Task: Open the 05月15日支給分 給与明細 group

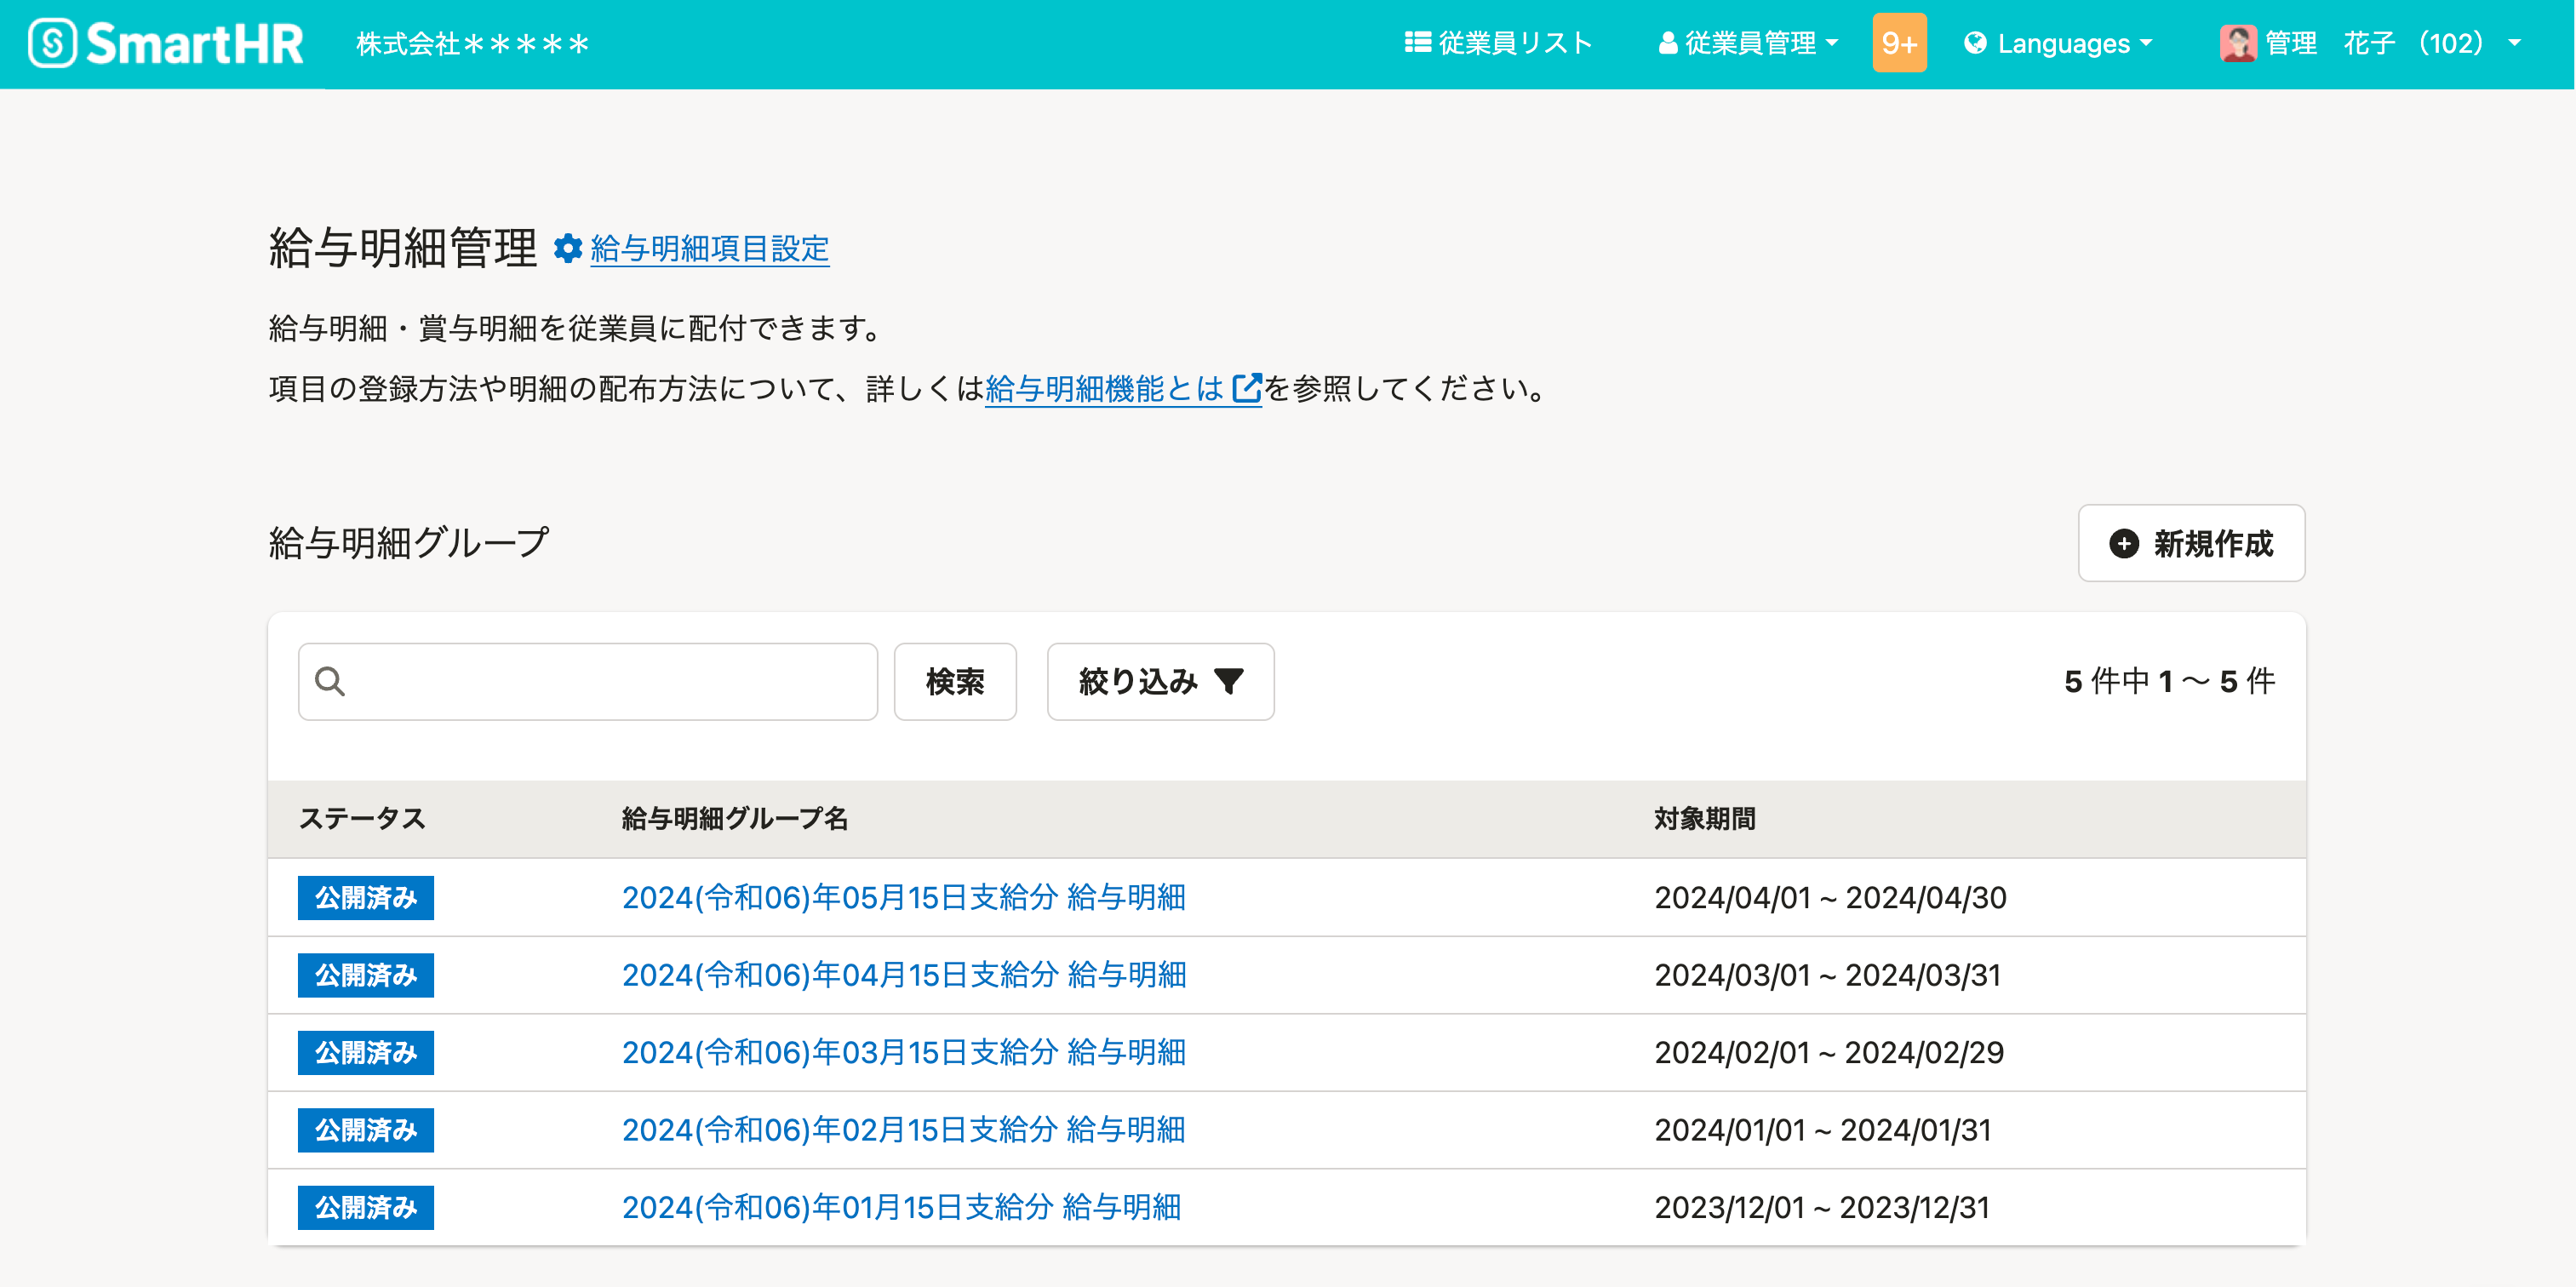Action: (x=903, y=898)
